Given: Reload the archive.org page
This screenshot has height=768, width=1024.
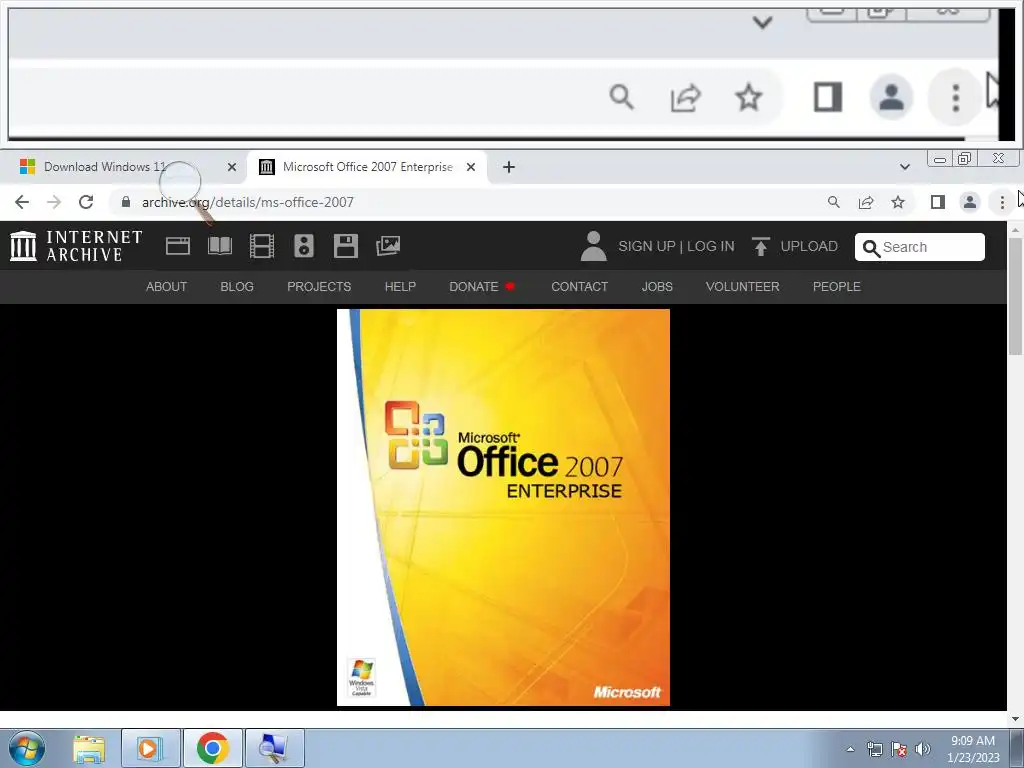Looking at the screenshot, I should [x=86, y=202].
